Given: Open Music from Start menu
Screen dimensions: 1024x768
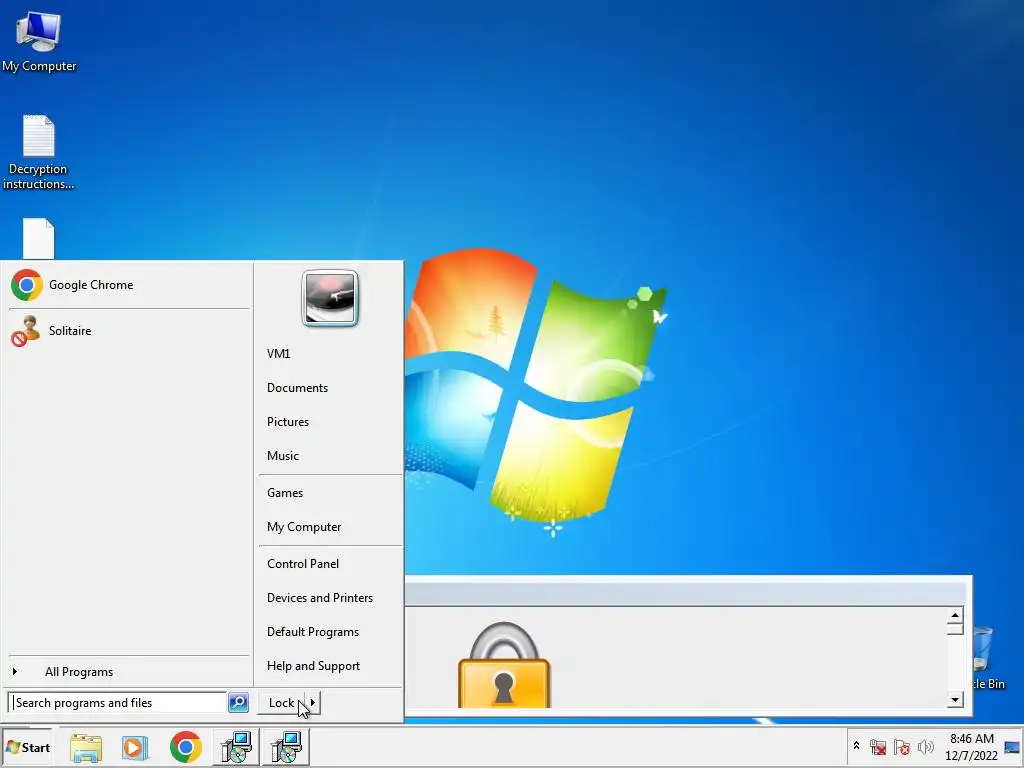Looking at the screenshot, I should pyautogui.click(x=283, y=455).
